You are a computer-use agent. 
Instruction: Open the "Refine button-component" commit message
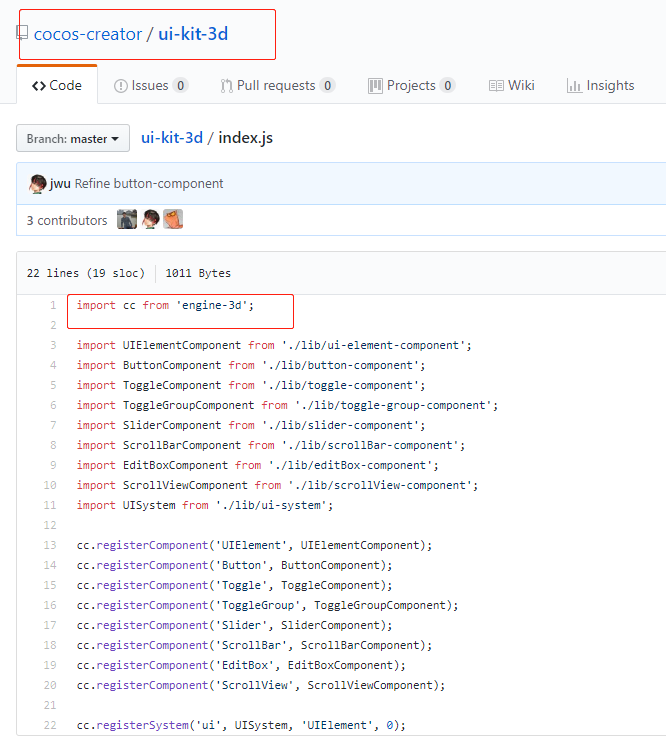click(x=149, y=184)
